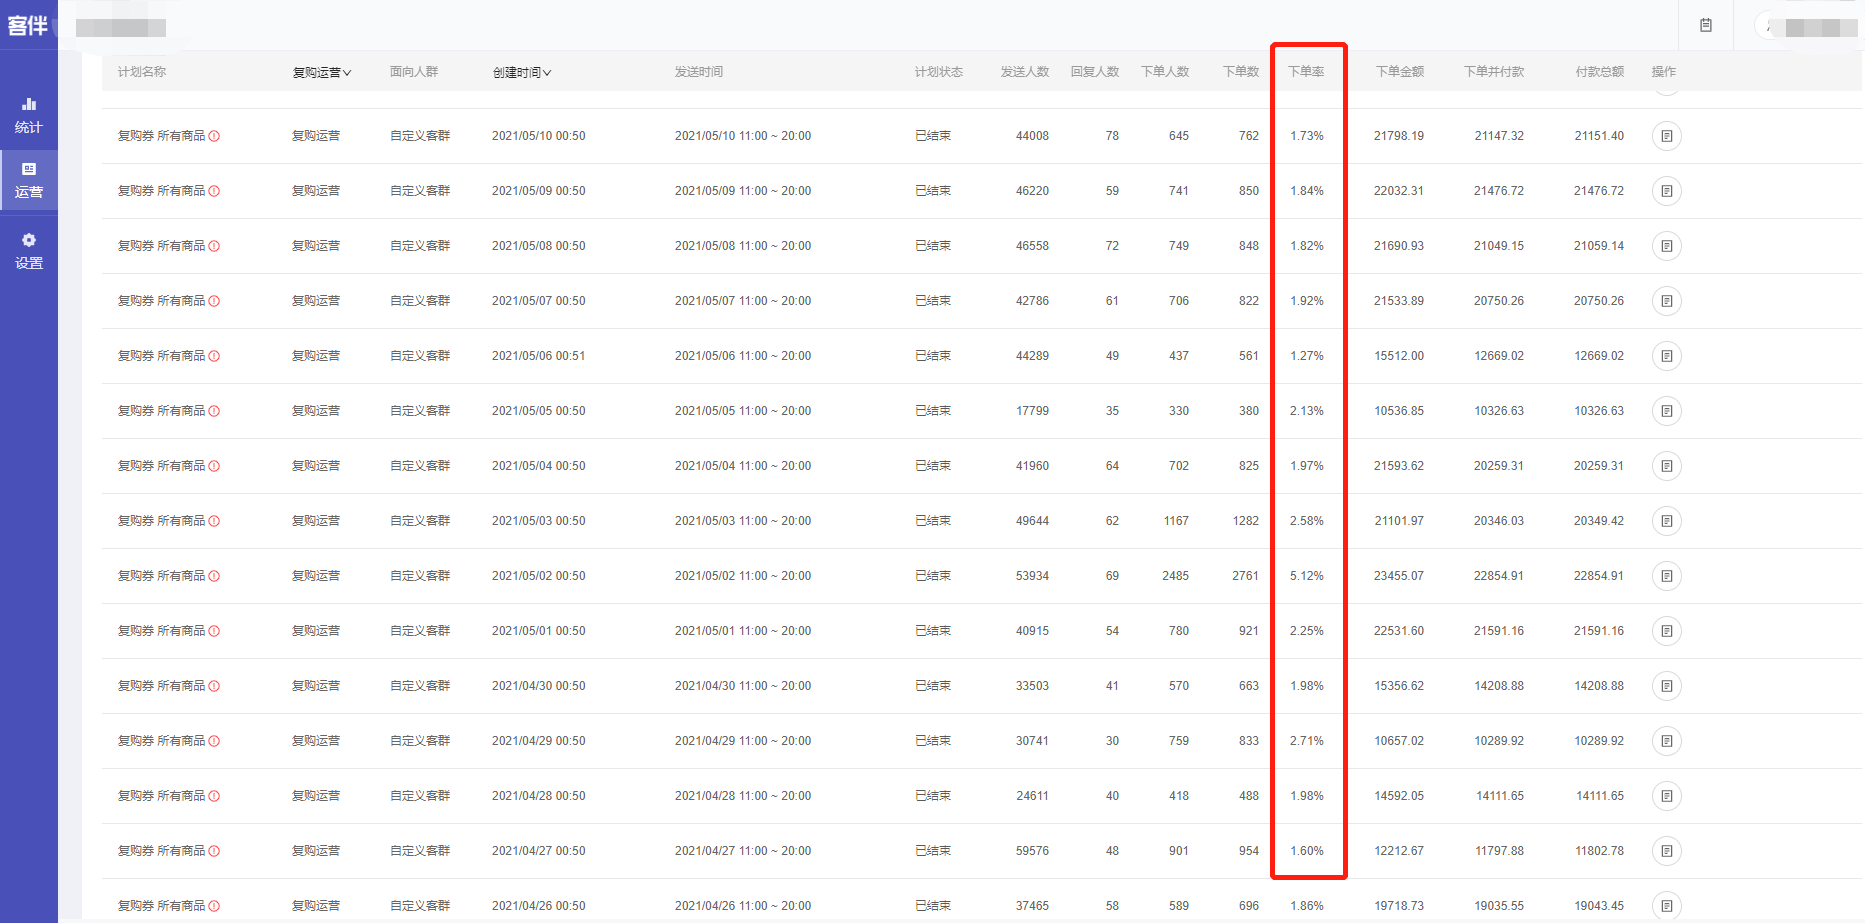The height and width of the screenshot is (923, 1865).
Task: Click 复购券 所有商品 name in 2021/04/30 row
Action: 161,686
